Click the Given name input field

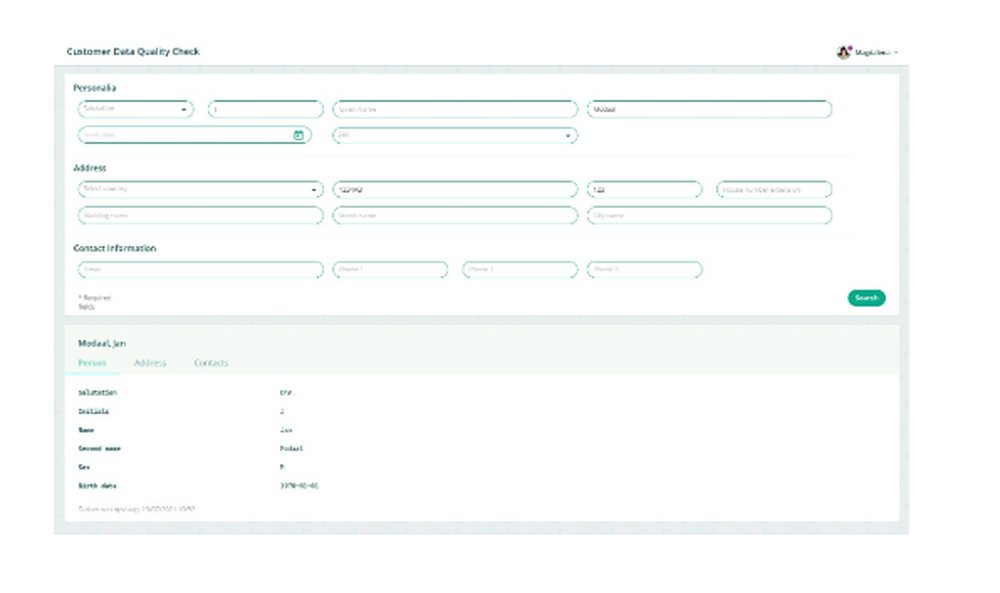click(455, 109)
